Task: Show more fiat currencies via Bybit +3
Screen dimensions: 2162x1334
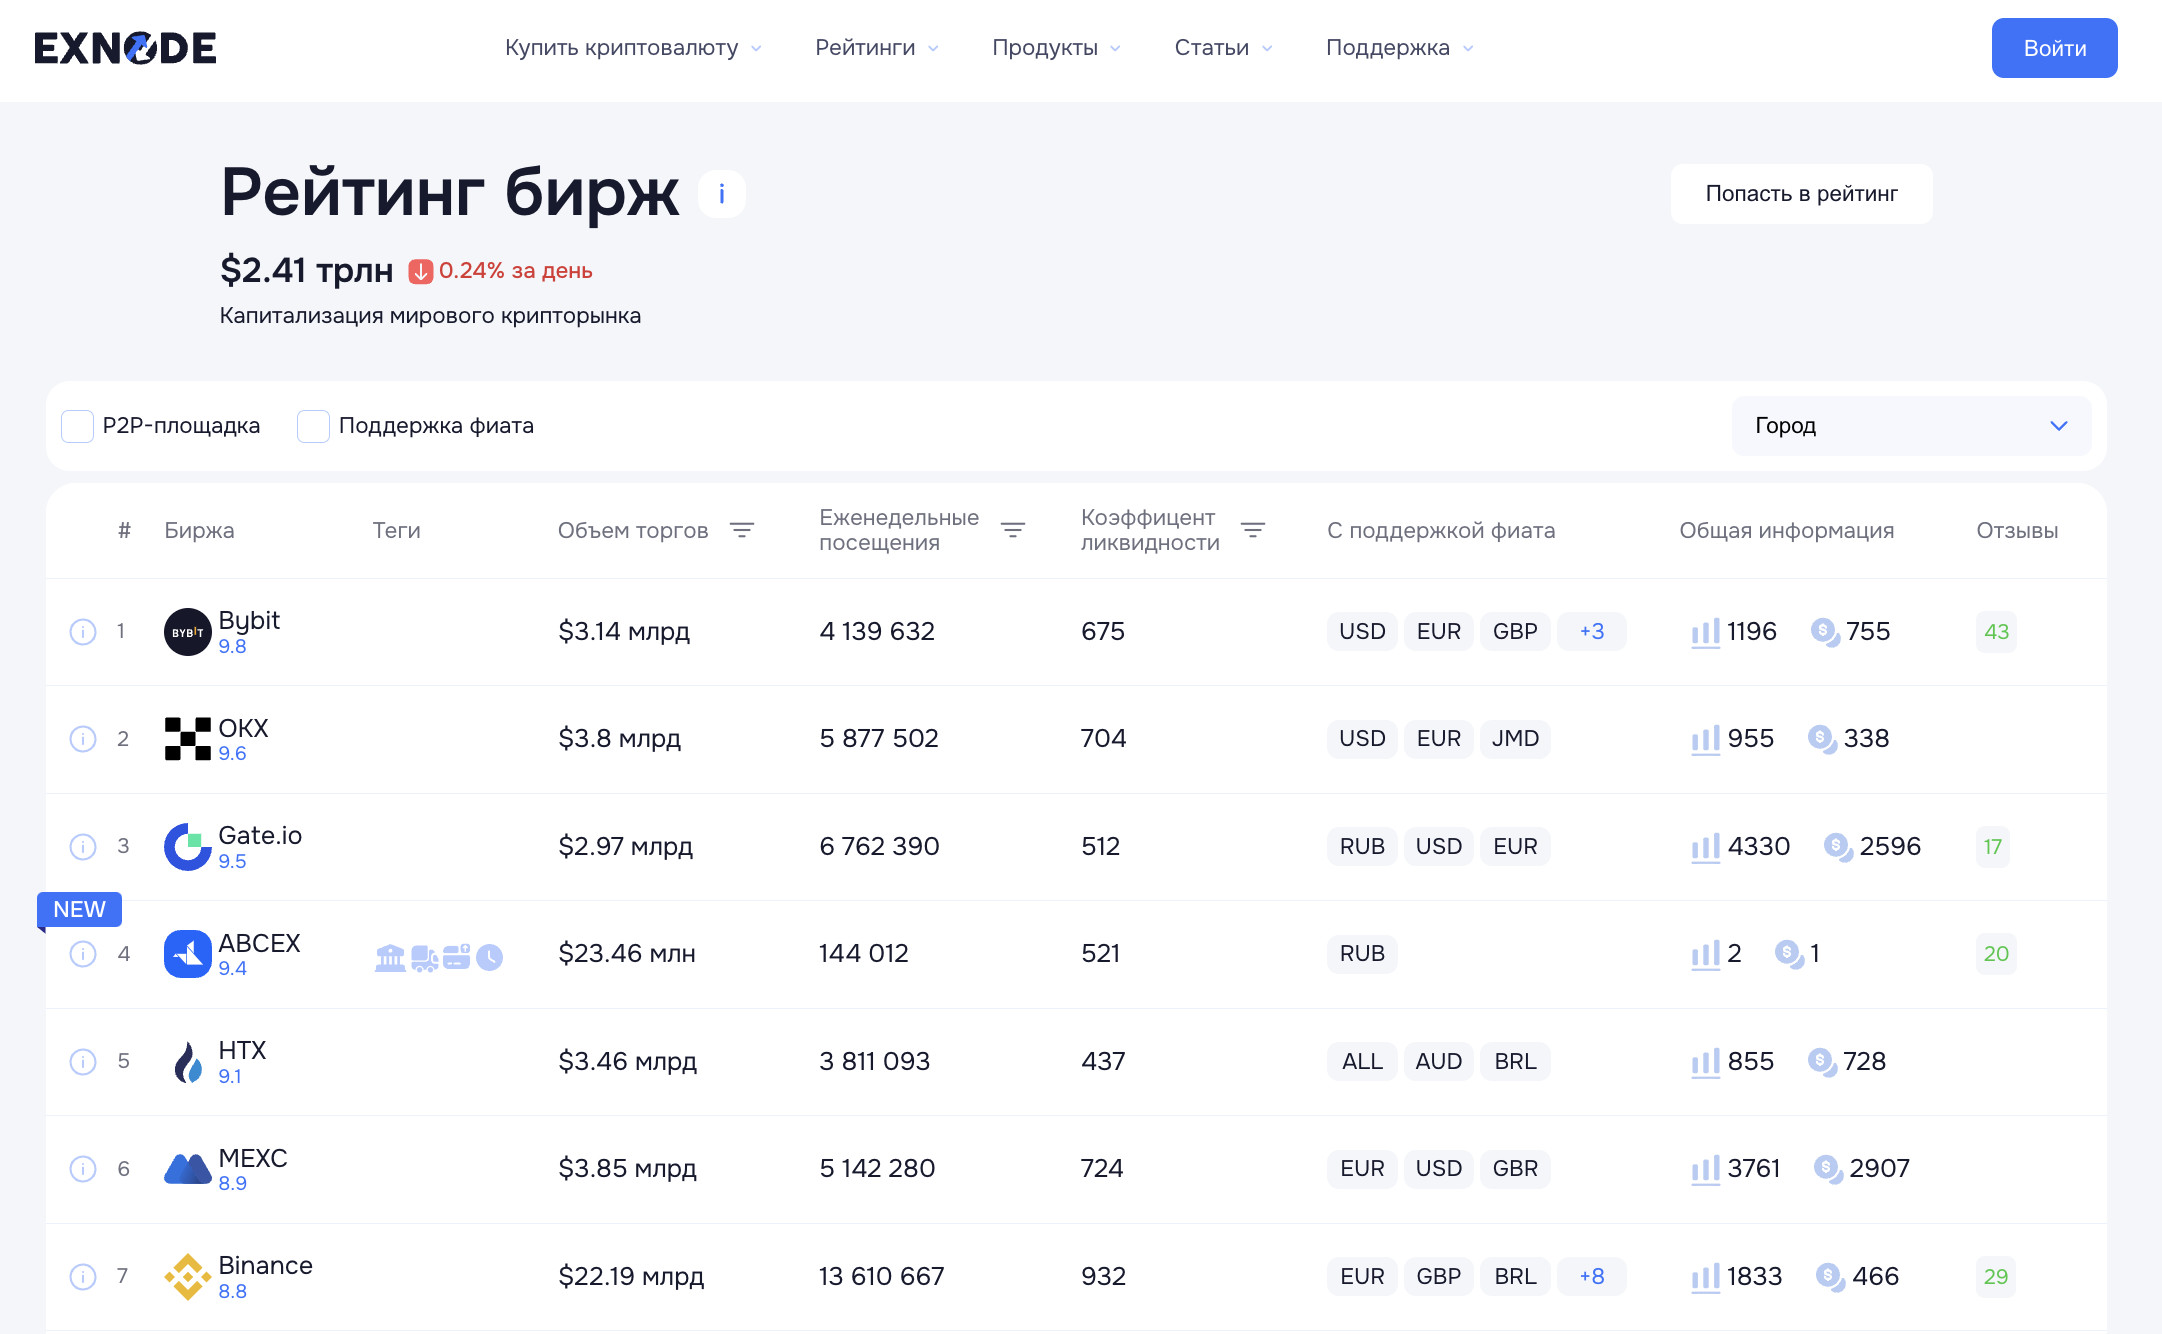Action: tap(1591, 632)
